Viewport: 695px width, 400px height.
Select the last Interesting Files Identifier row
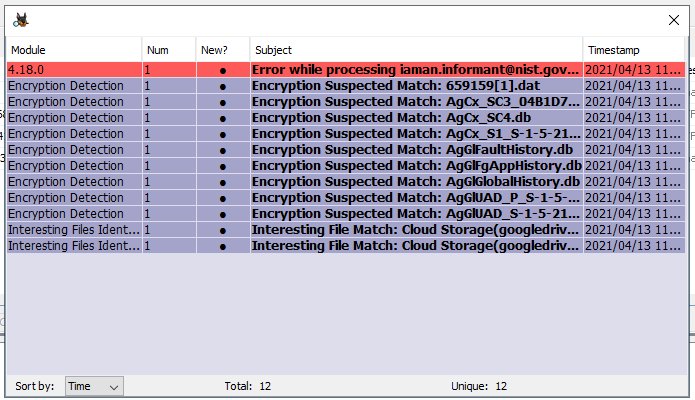pos(346,245)
